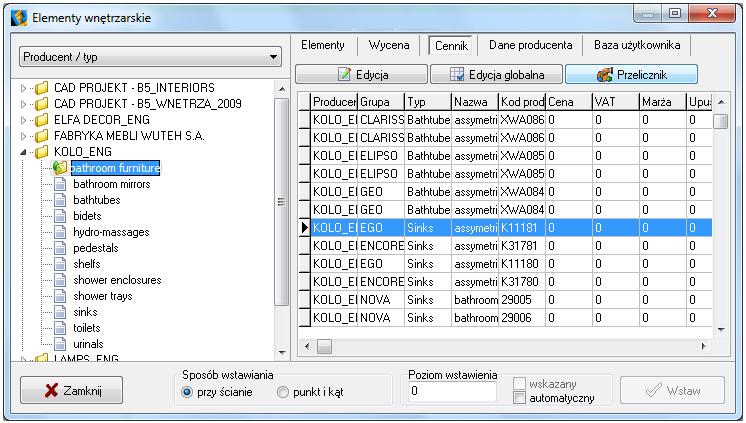Image resolution: width=746 pixels, height=423 pixels.
Task: Enable the 'automatyczny' checkbox
Action: [x=520, y=398]
